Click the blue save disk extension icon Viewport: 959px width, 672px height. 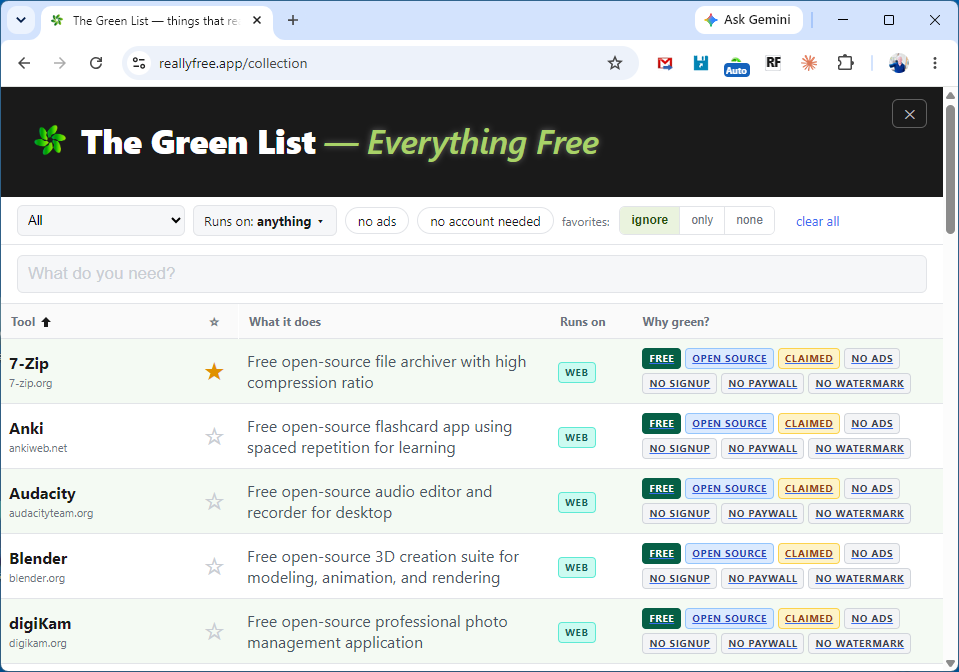701,63
